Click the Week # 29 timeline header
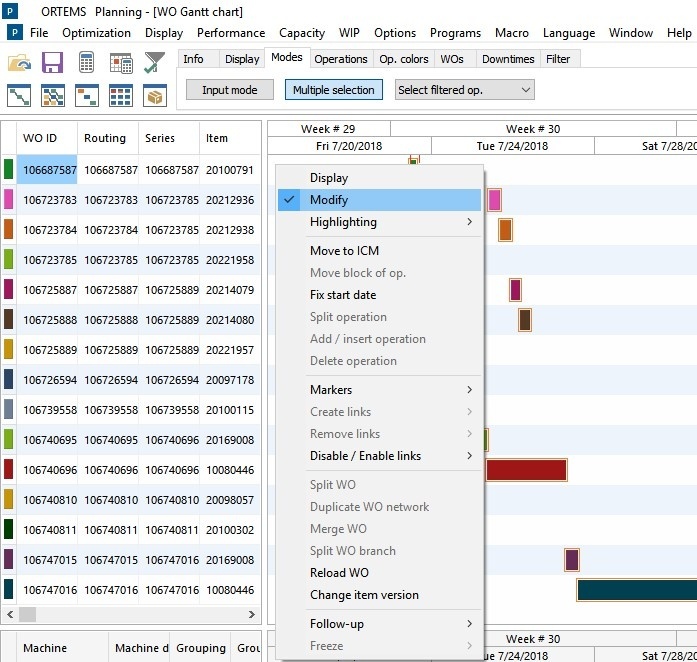 coord(328,129)
